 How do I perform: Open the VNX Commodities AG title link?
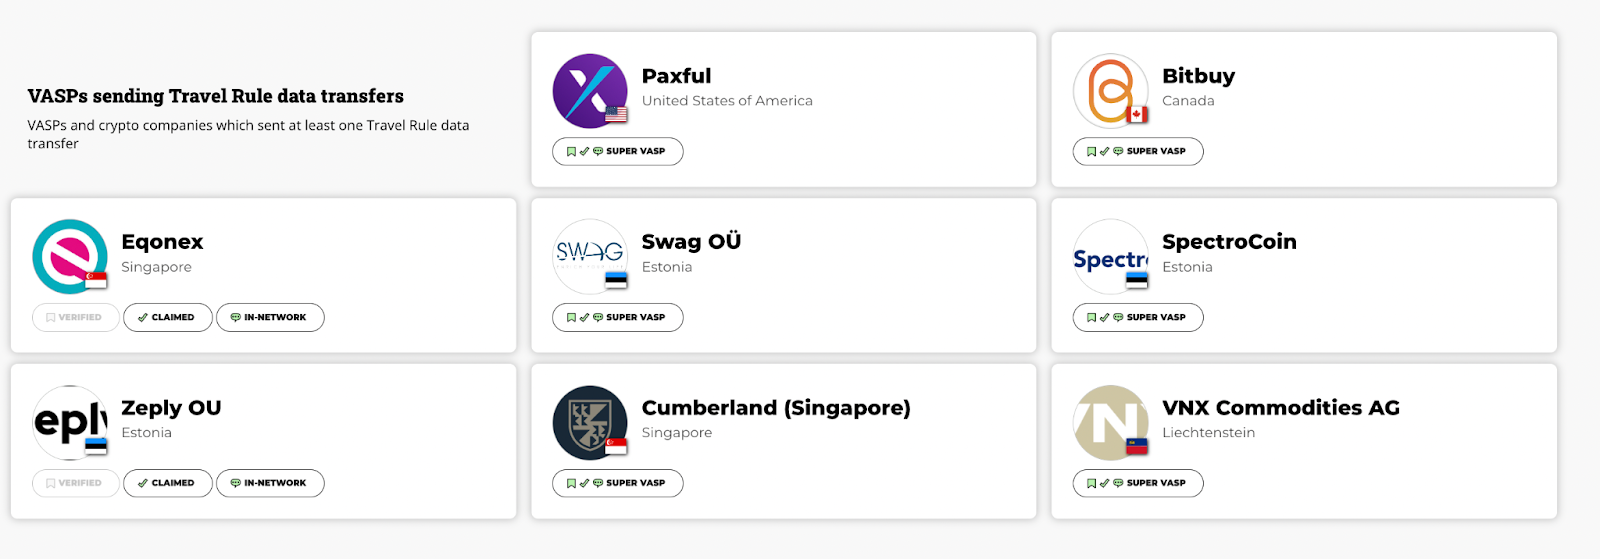point(1280,408)
